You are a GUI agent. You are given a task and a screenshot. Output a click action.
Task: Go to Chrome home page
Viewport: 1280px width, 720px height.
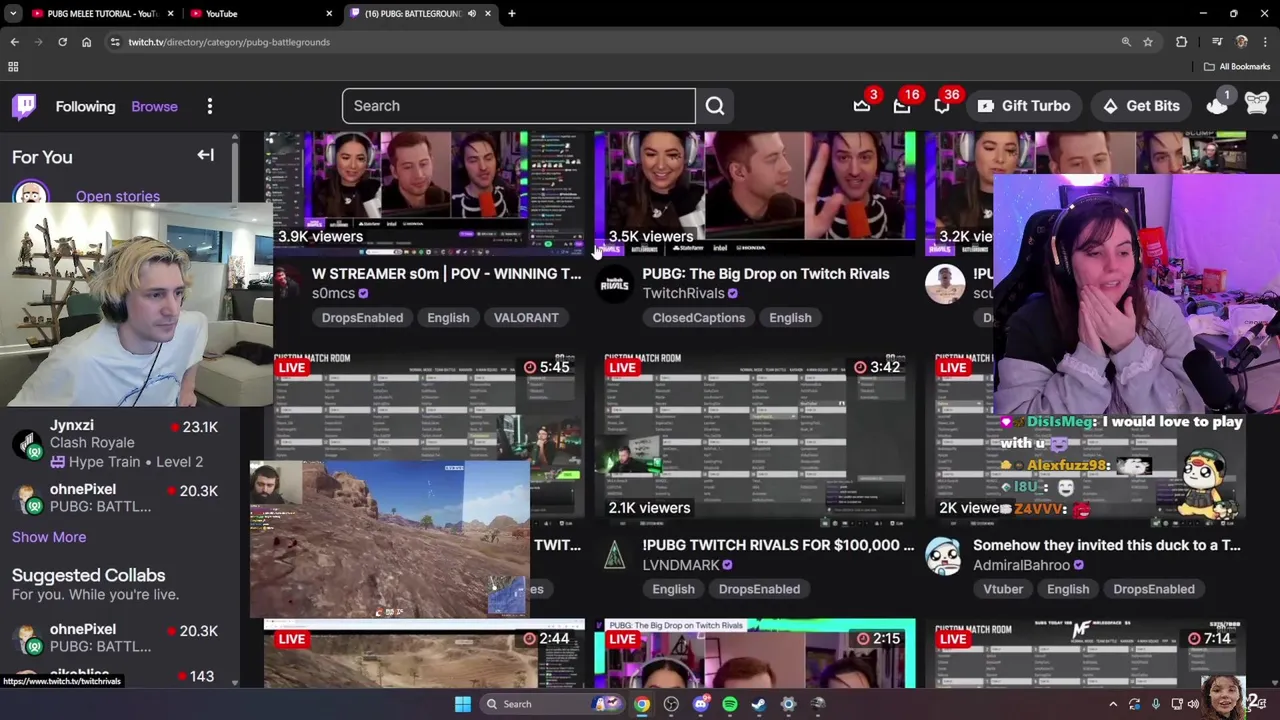[x=86, y=42]
